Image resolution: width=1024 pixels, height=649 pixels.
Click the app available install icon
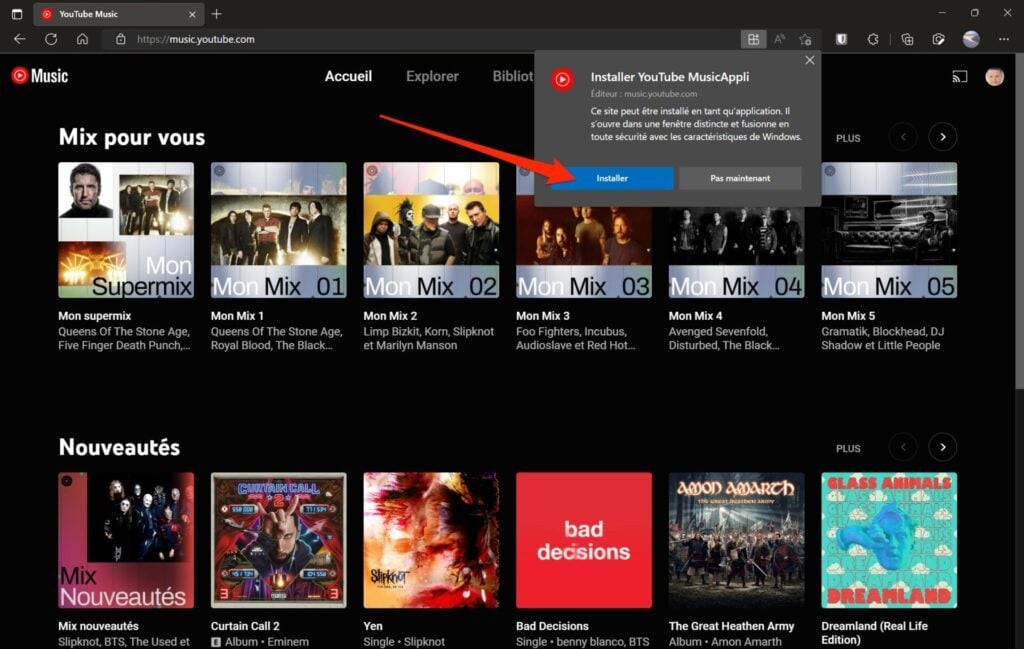coord(753,39)
